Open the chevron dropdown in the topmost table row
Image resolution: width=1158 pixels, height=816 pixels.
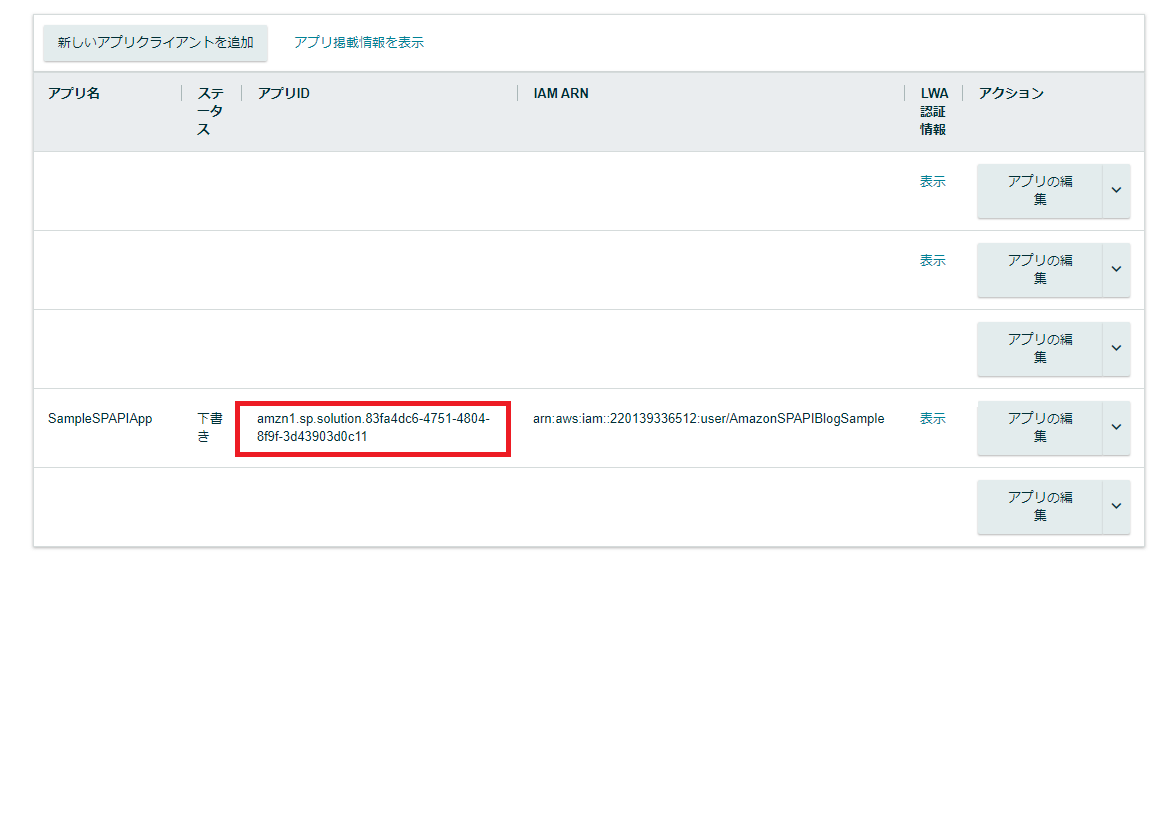[1116, 191]
